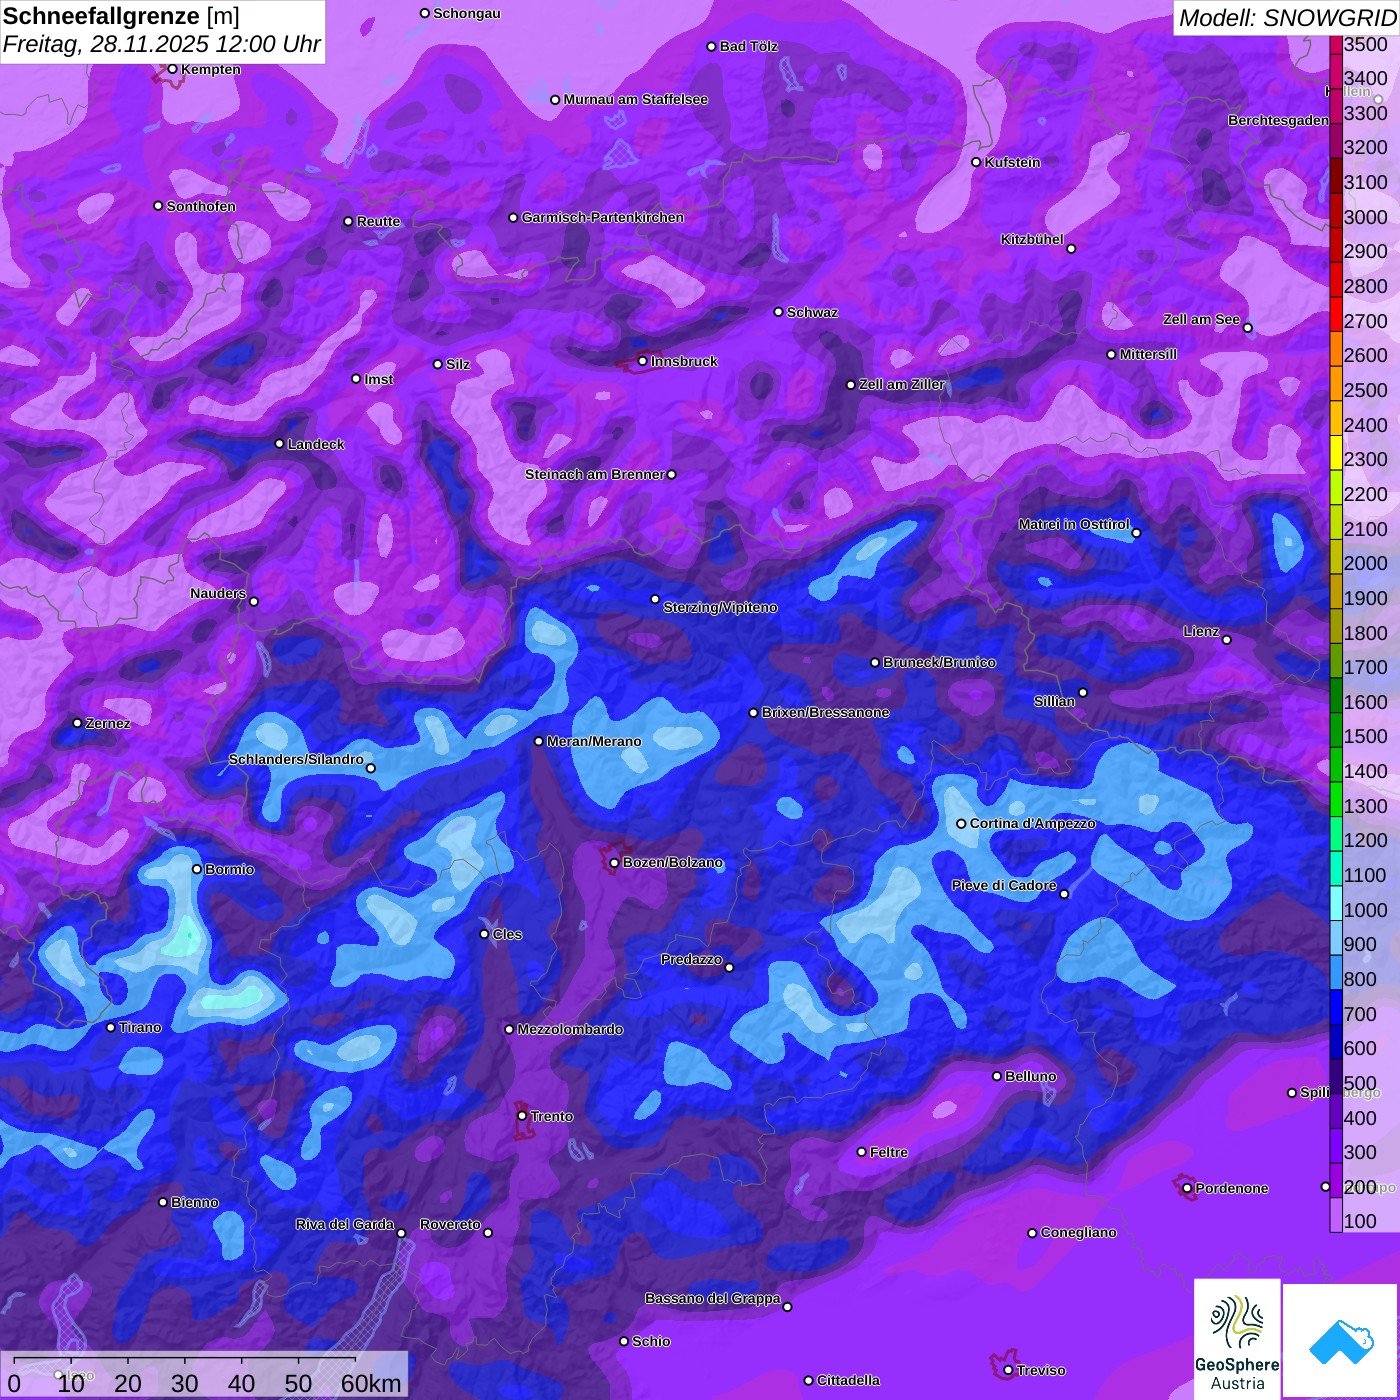This screenshot has width=1400, height=1400.
Task: Click the Cittadella town label
Action: pos(848,1380)
